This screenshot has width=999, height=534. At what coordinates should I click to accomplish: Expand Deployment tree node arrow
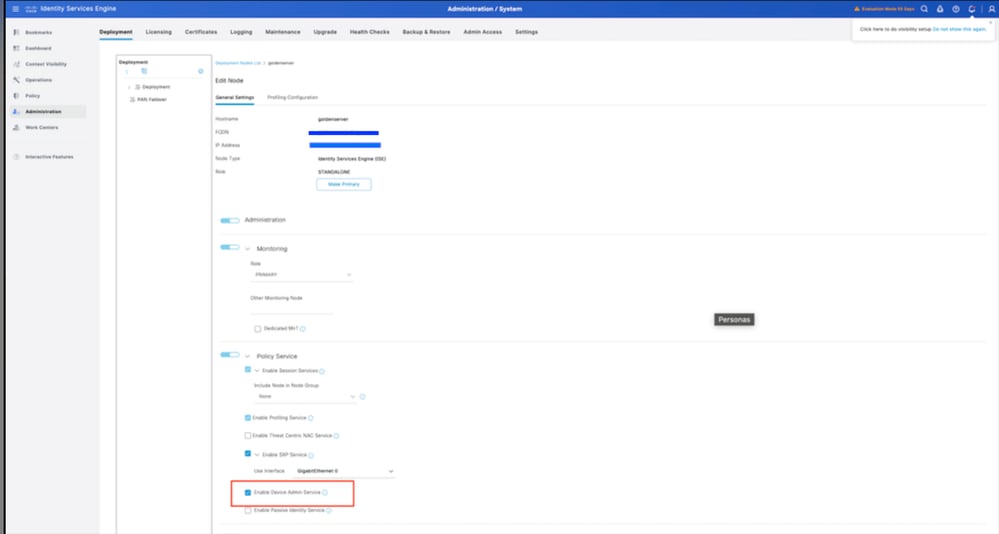[x=129, y=87]
